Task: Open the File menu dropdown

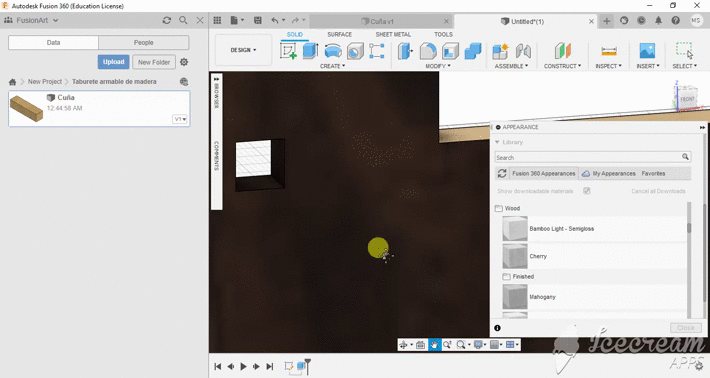Action: click(x=237, y=20)
